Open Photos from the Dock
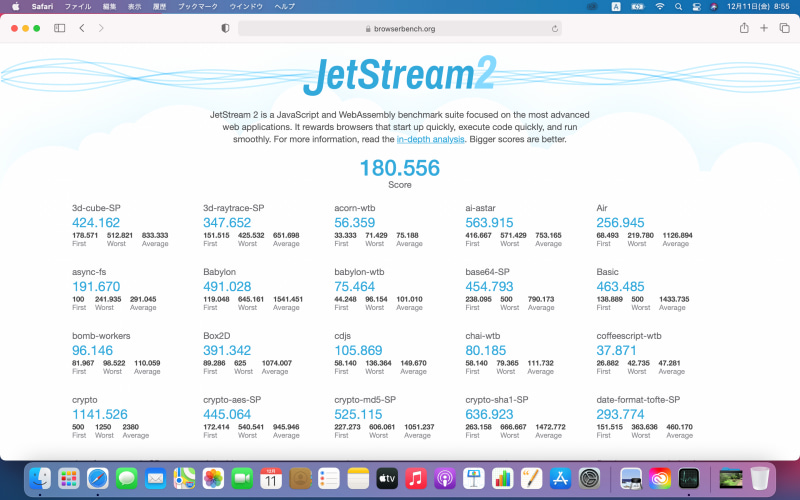Viewport: 800px width, 500px height. pyautogui.click(x=213, y=479)
